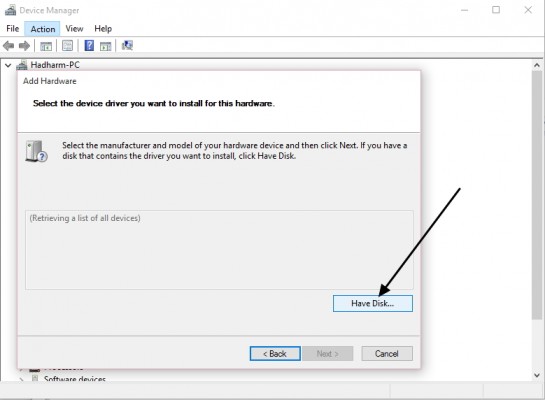Click the Scan for hardware changes icon
The height and width of the screenshot is (400, 545).
point(127,46)
